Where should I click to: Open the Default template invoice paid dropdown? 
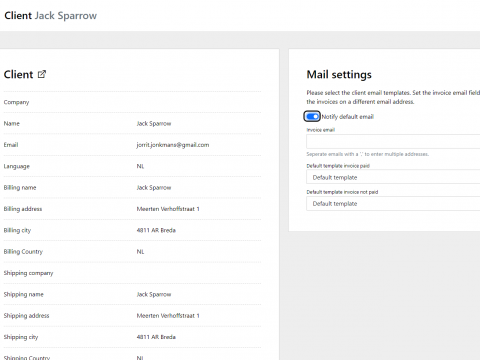click(393, 177)
